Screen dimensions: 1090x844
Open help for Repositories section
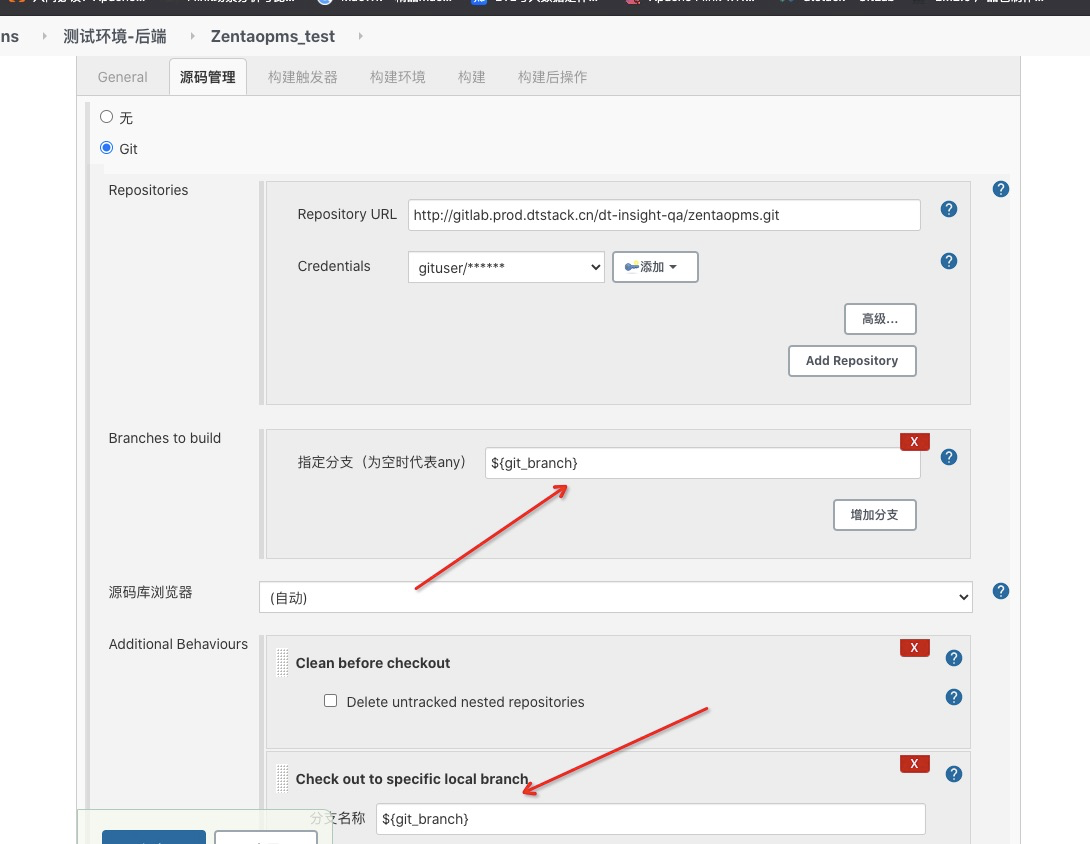(x=1000, y=189)
